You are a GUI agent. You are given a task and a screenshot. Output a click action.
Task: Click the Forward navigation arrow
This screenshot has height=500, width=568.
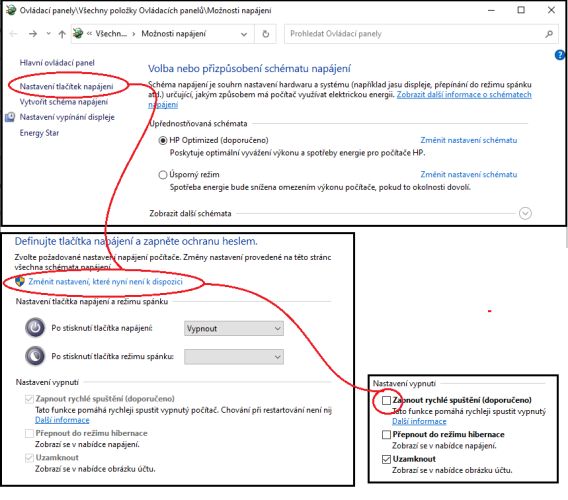point(33,34)
